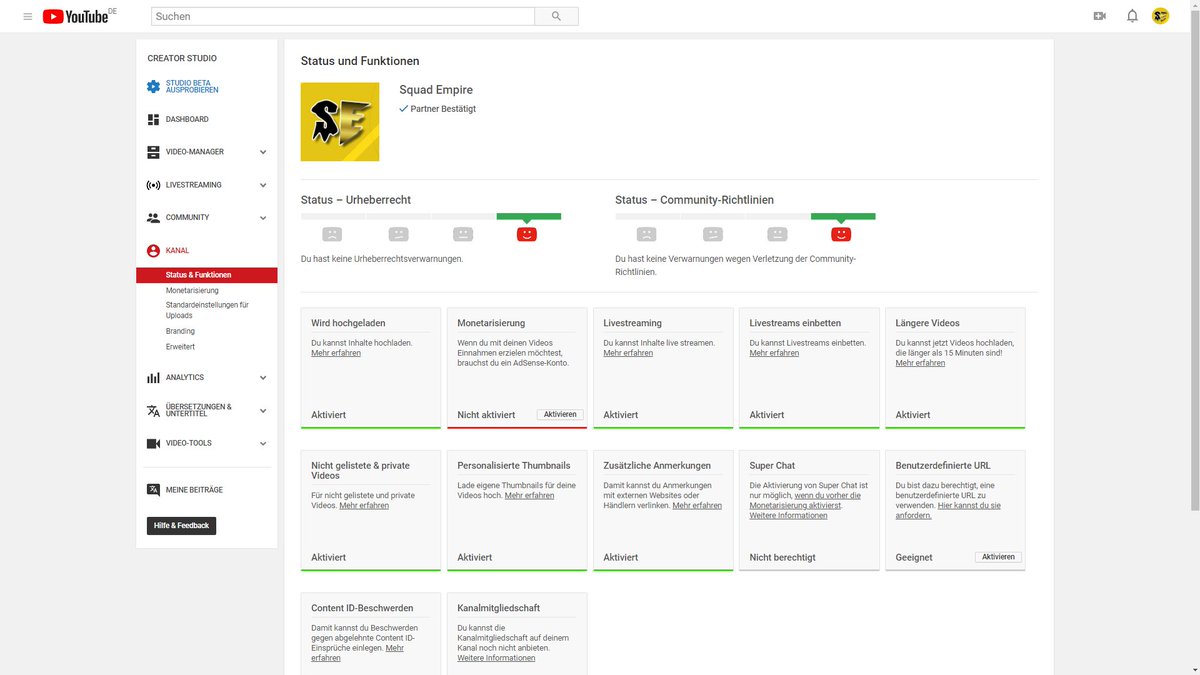Click Mehr erfahren in Livestreaming card

click(x=628, y=353)
